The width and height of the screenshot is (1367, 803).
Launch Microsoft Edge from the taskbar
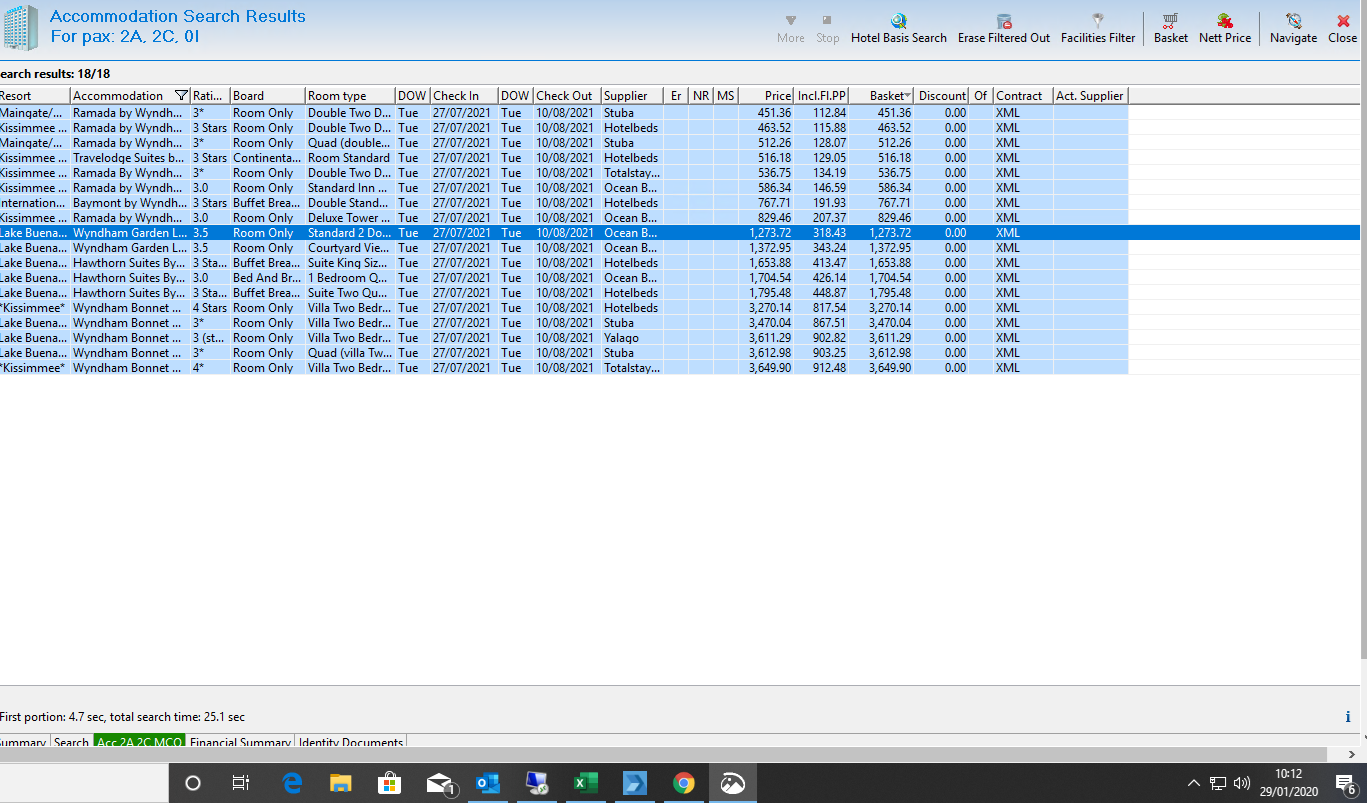(x=292, y=783)
